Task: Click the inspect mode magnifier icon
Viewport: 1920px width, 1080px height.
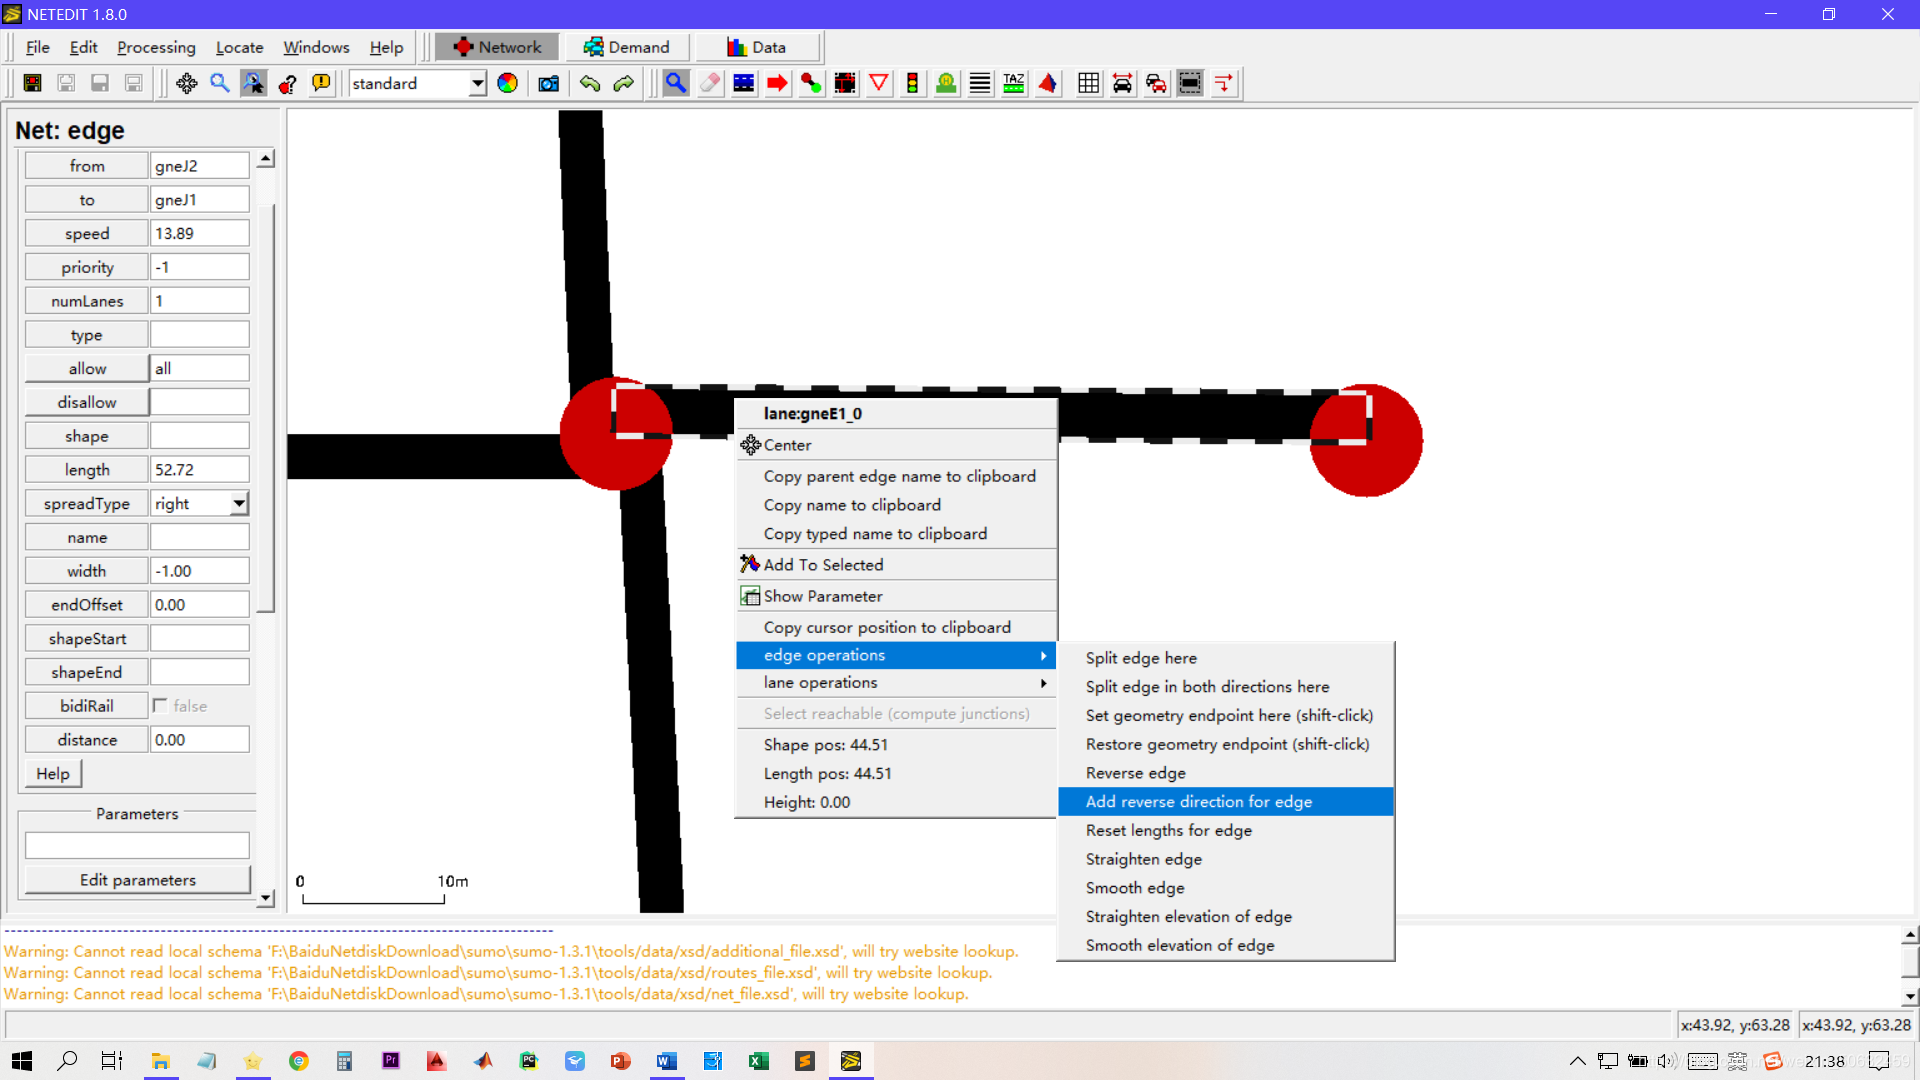Action: pos(676,83)
